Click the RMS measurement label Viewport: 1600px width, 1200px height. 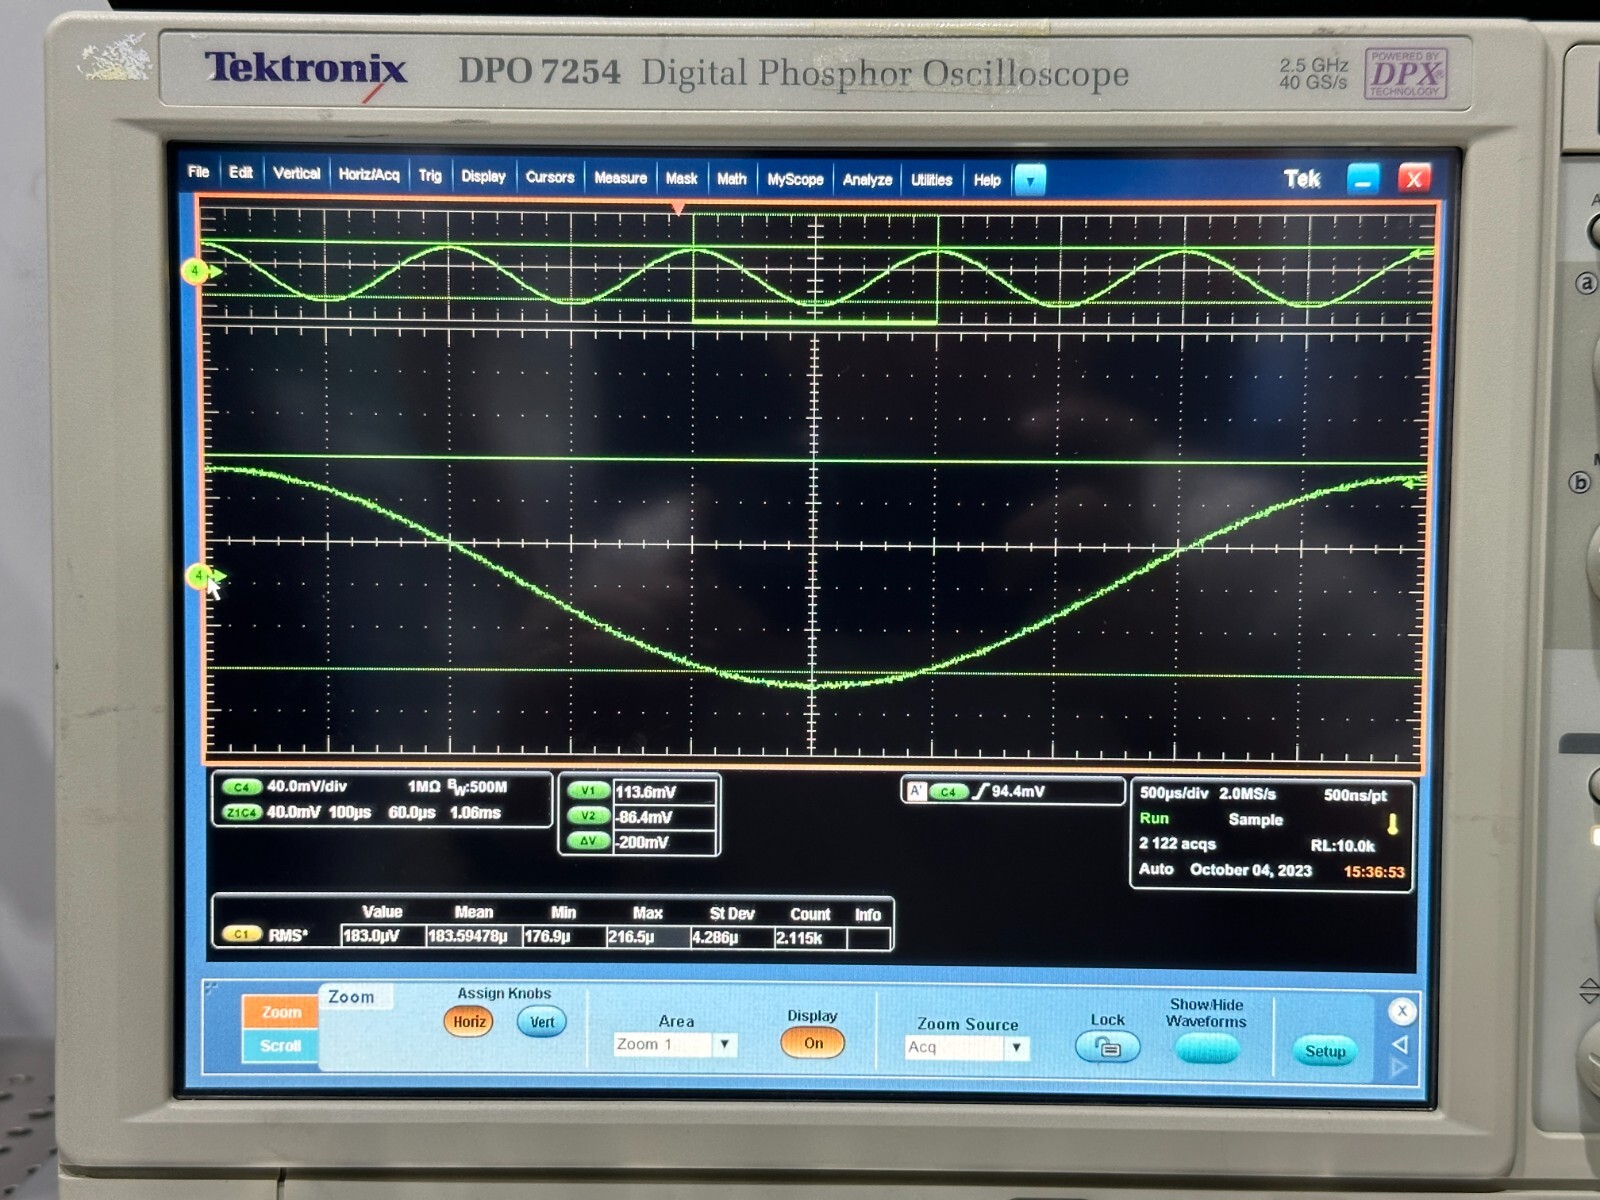(x=288, y=935)
